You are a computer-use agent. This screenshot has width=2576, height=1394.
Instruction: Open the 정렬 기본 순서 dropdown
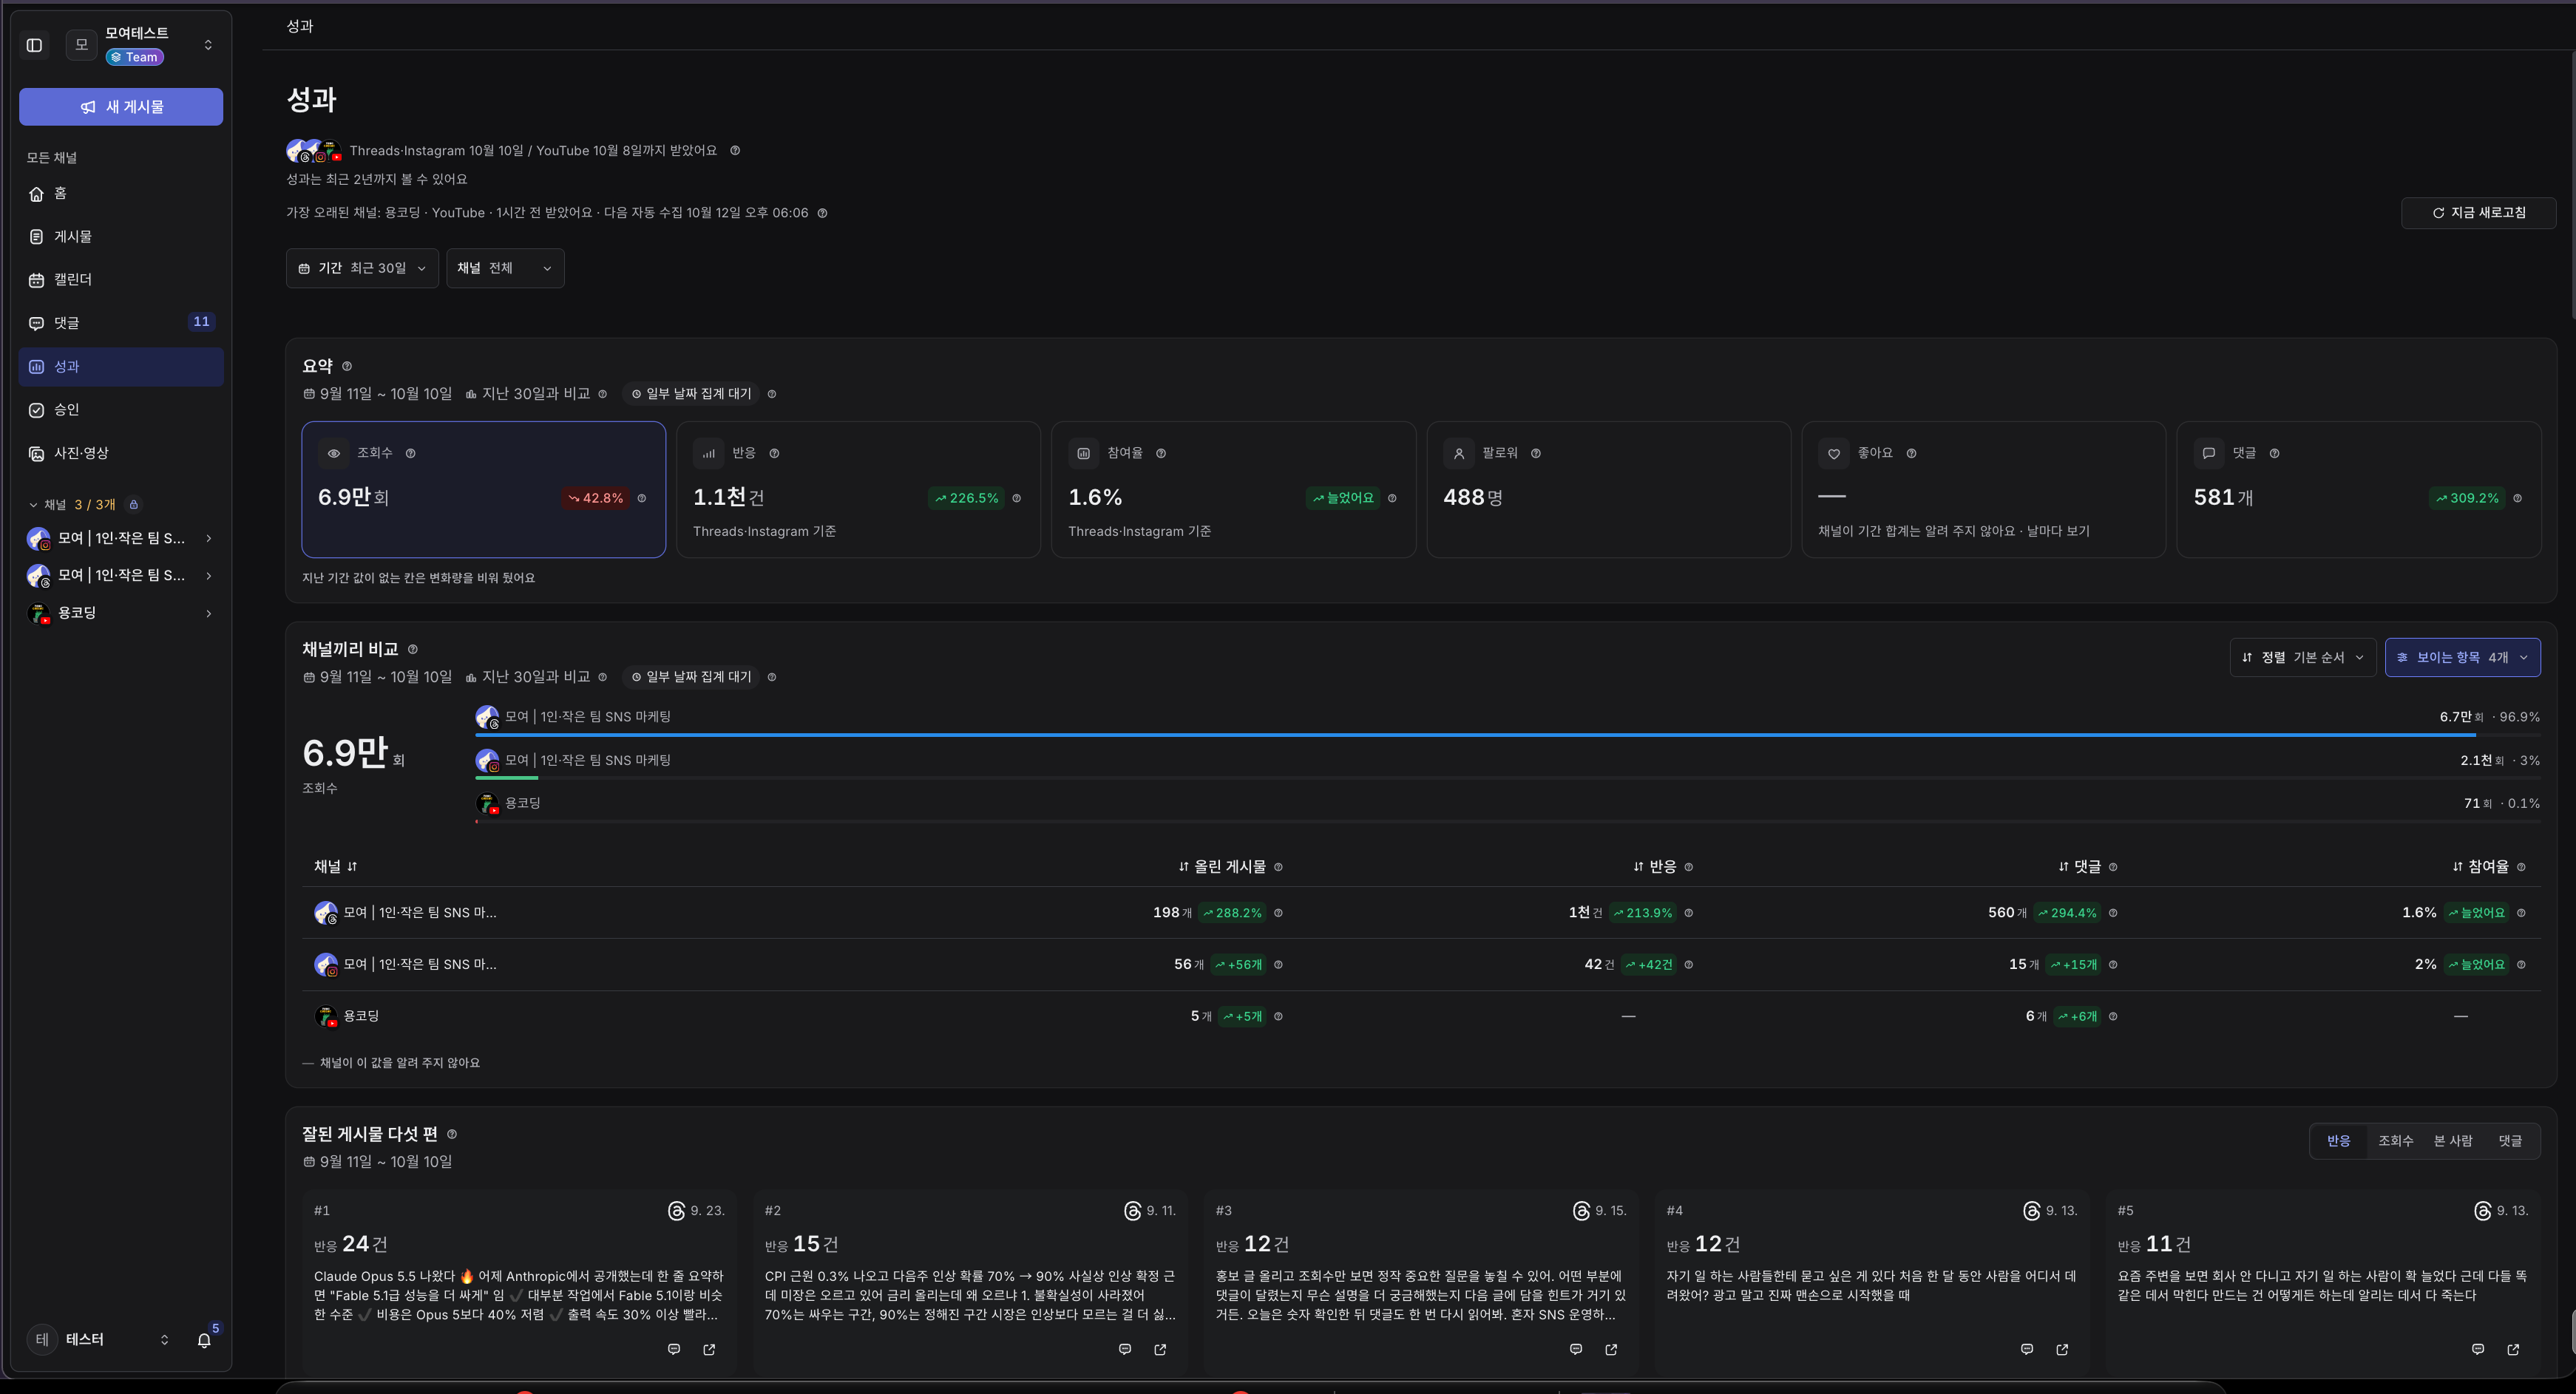tap(2302, 657)
